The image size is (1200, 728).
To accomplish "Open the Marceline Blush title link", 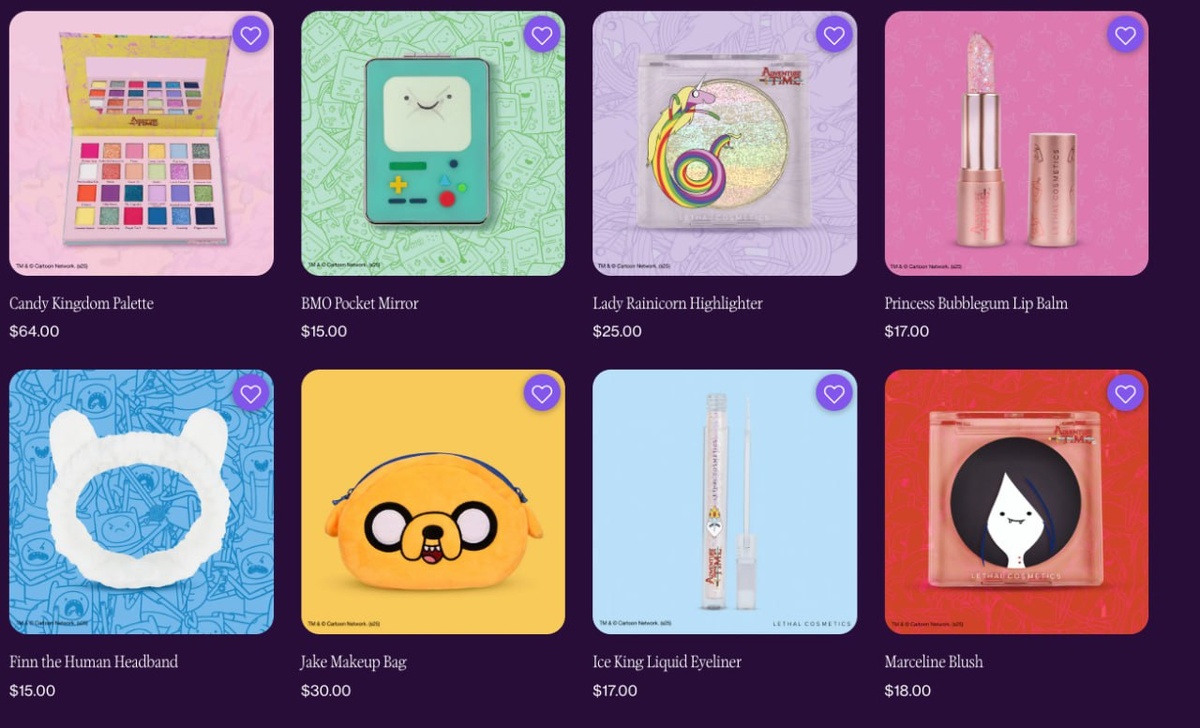I will [x=934, y=662].
